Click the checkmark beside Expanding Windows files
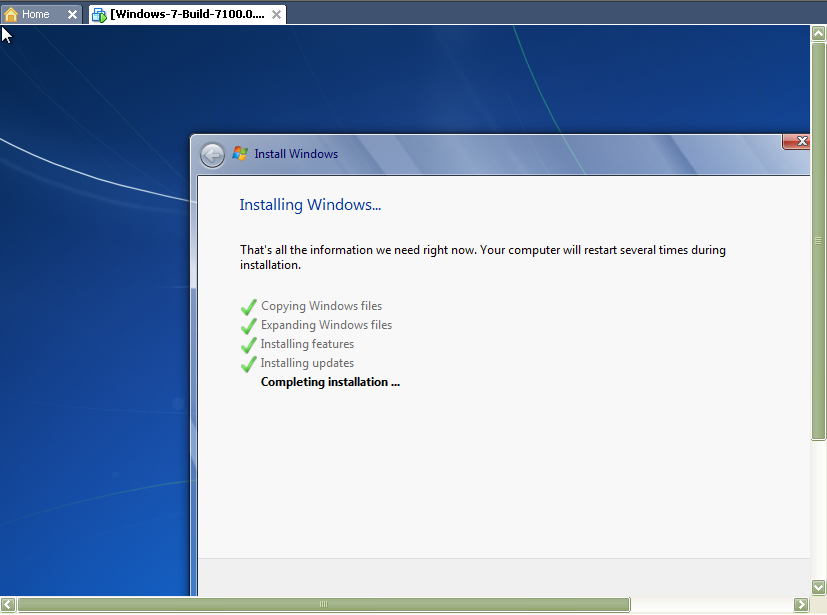Viewport: 827px width, 615px height. [x=249, y=326]
